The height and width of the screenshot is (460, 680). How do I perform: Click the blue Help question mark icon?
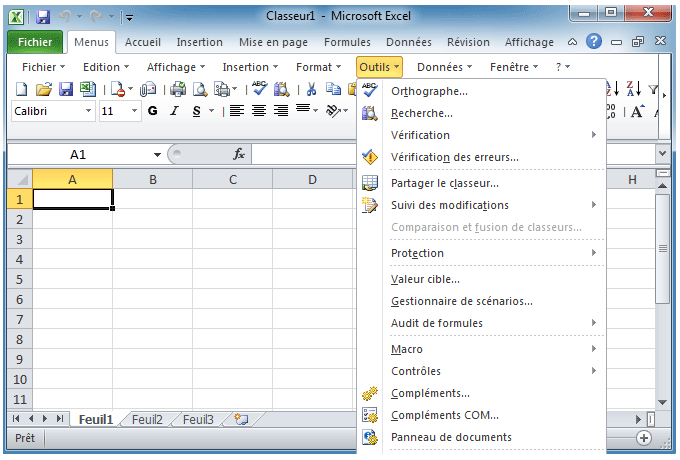[594, 42]
